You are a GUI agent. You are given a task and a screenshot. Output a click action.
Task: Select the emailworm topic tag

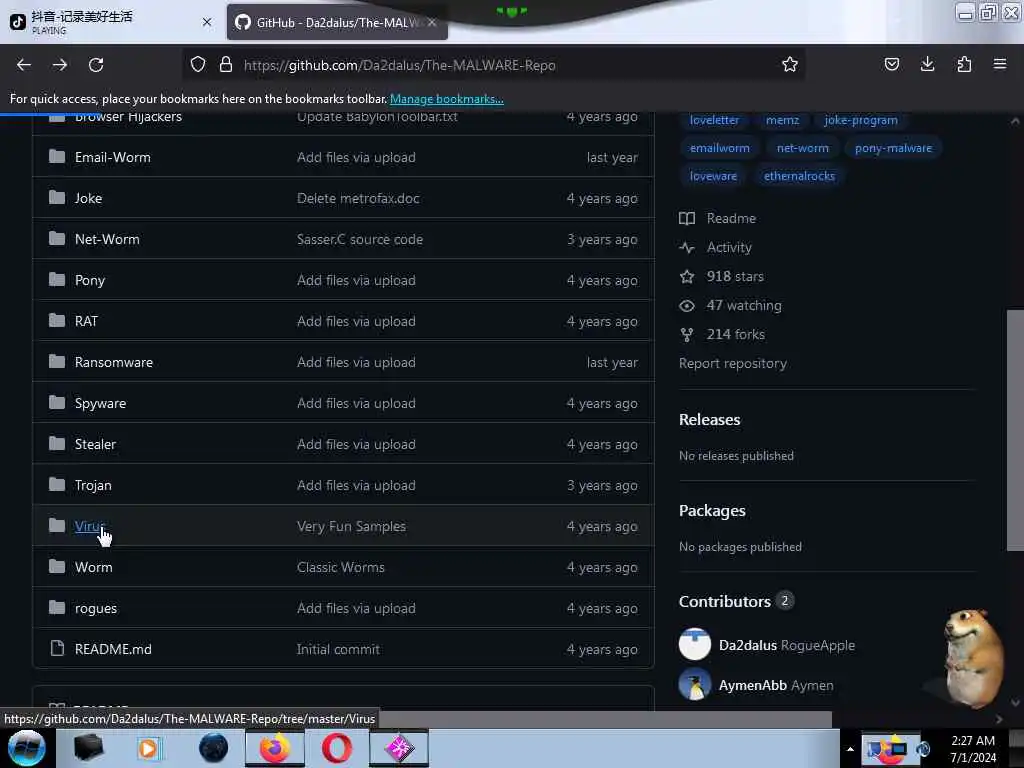pos(720,148)
